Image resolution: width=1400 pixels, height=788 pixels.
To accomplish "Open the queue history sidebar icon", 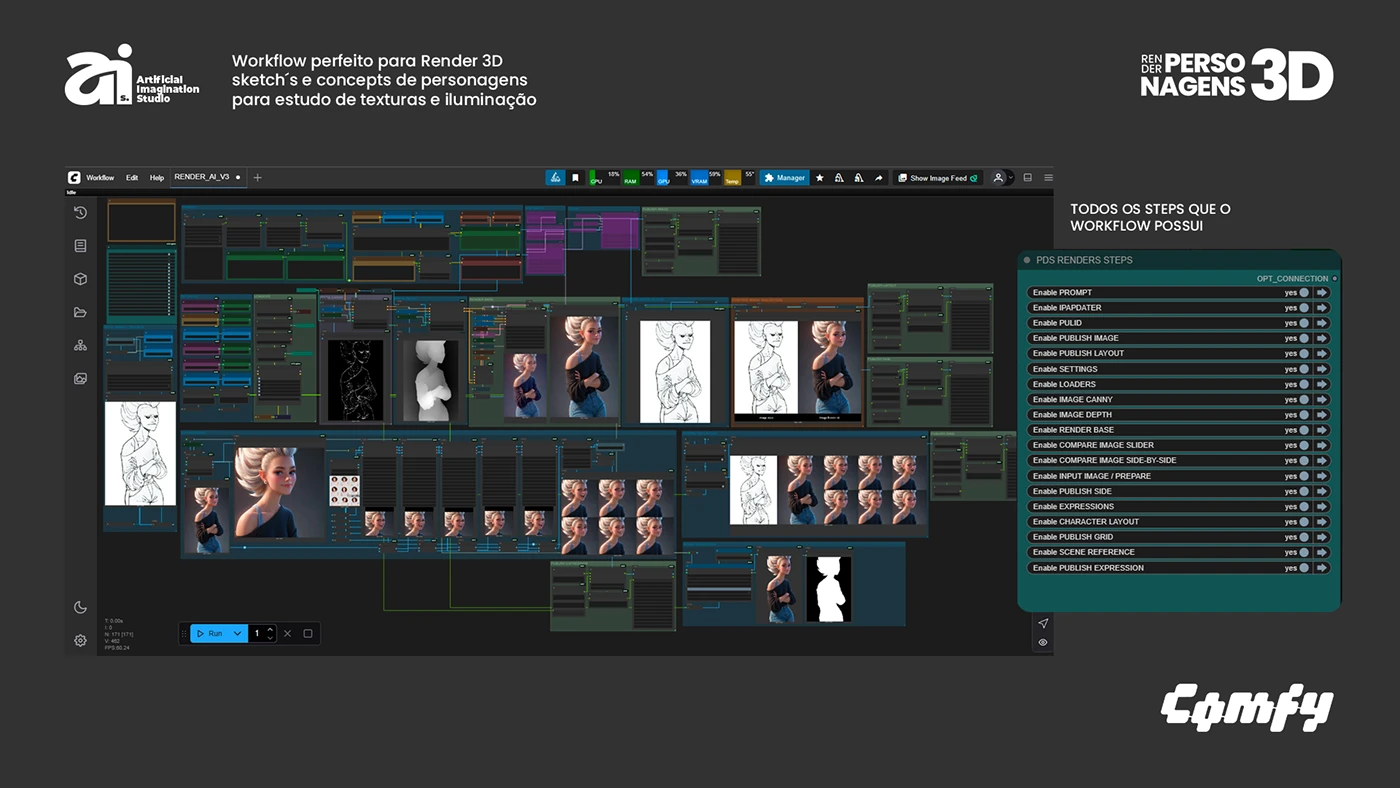I will point(80,213).
